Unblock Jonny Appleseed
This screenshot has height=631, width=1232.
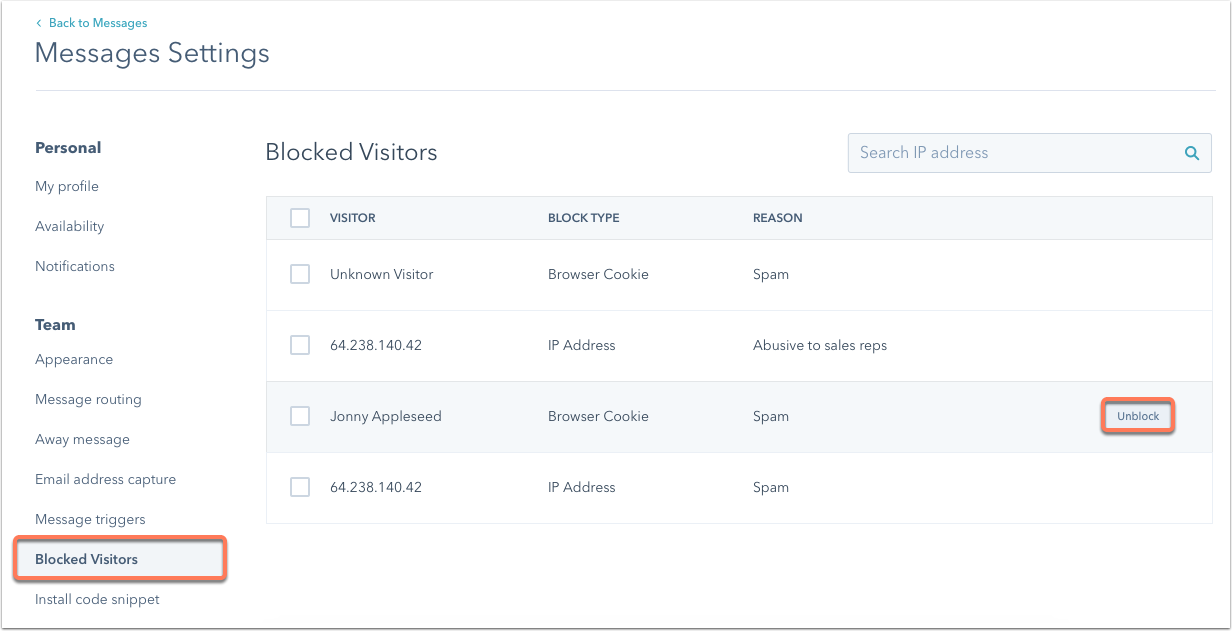[x=1138, y=416]
